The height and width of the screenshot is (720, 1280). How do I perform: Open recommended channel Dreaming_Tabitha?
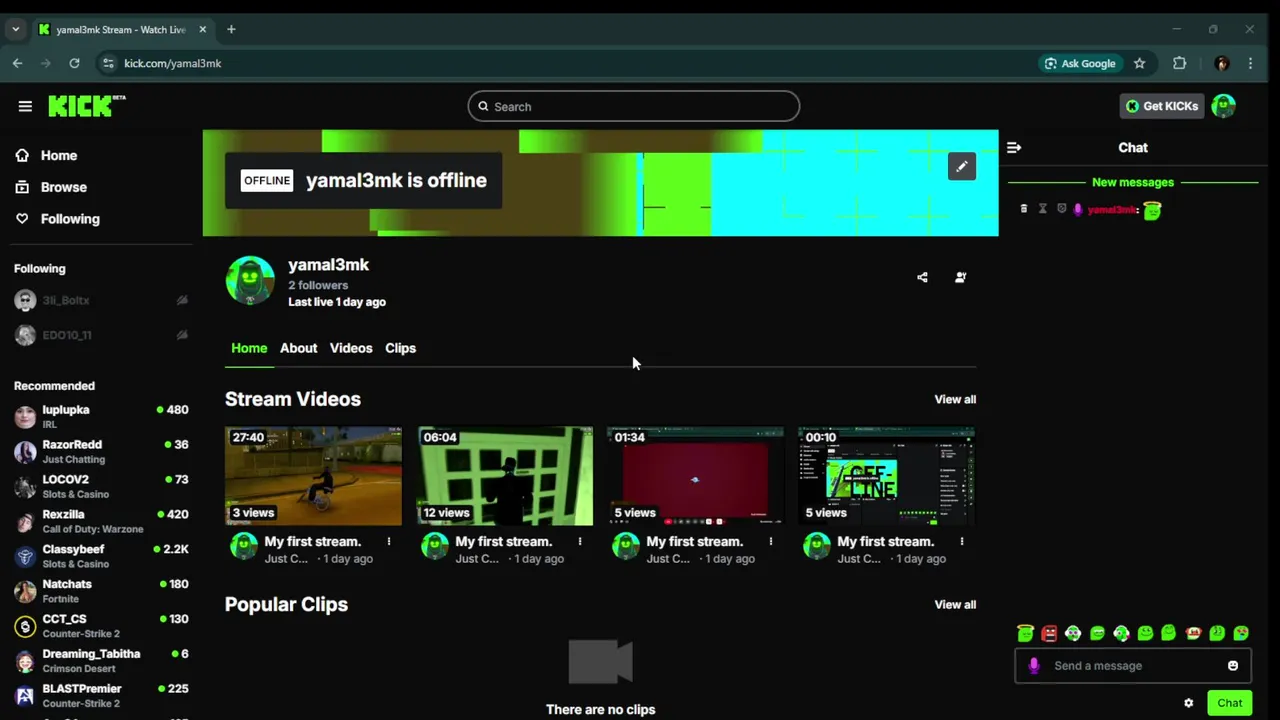[x=101, y=661]
